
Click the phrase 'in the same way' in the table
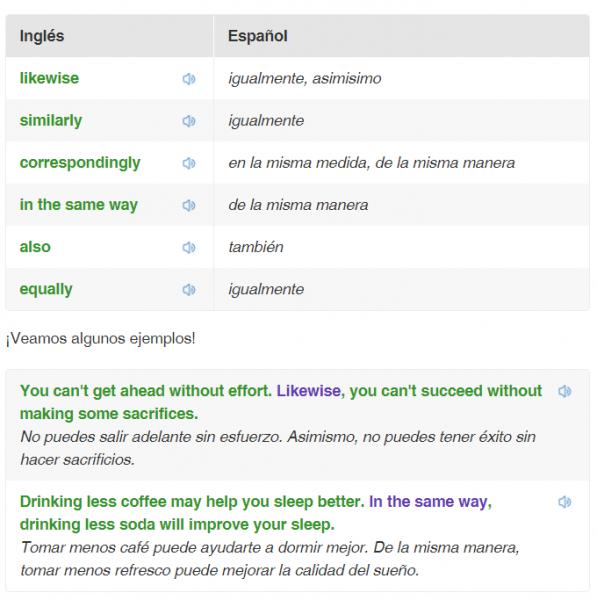coord(78,205)
